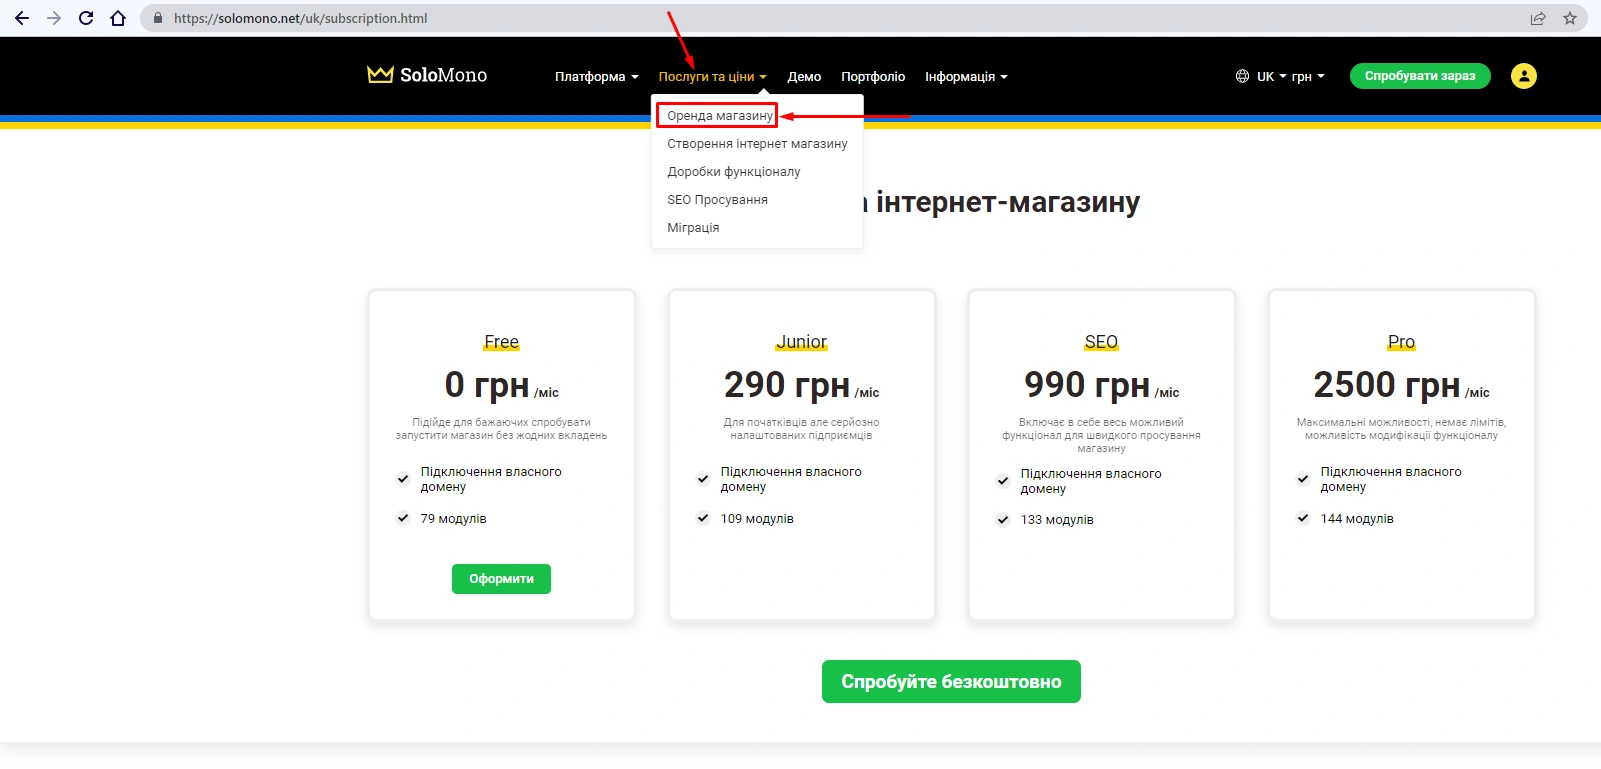Click the browser forward arrow

point(54,18)
